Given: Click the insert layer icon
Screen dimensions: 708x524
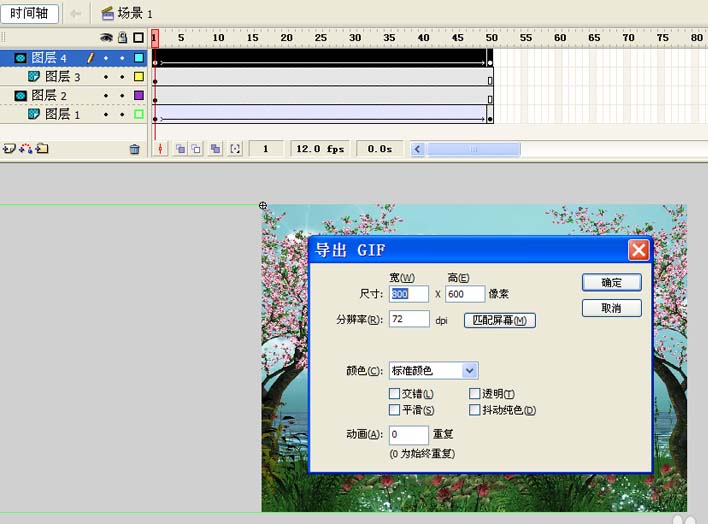Looking at the screenshot, I should click(x=9, y=149).
